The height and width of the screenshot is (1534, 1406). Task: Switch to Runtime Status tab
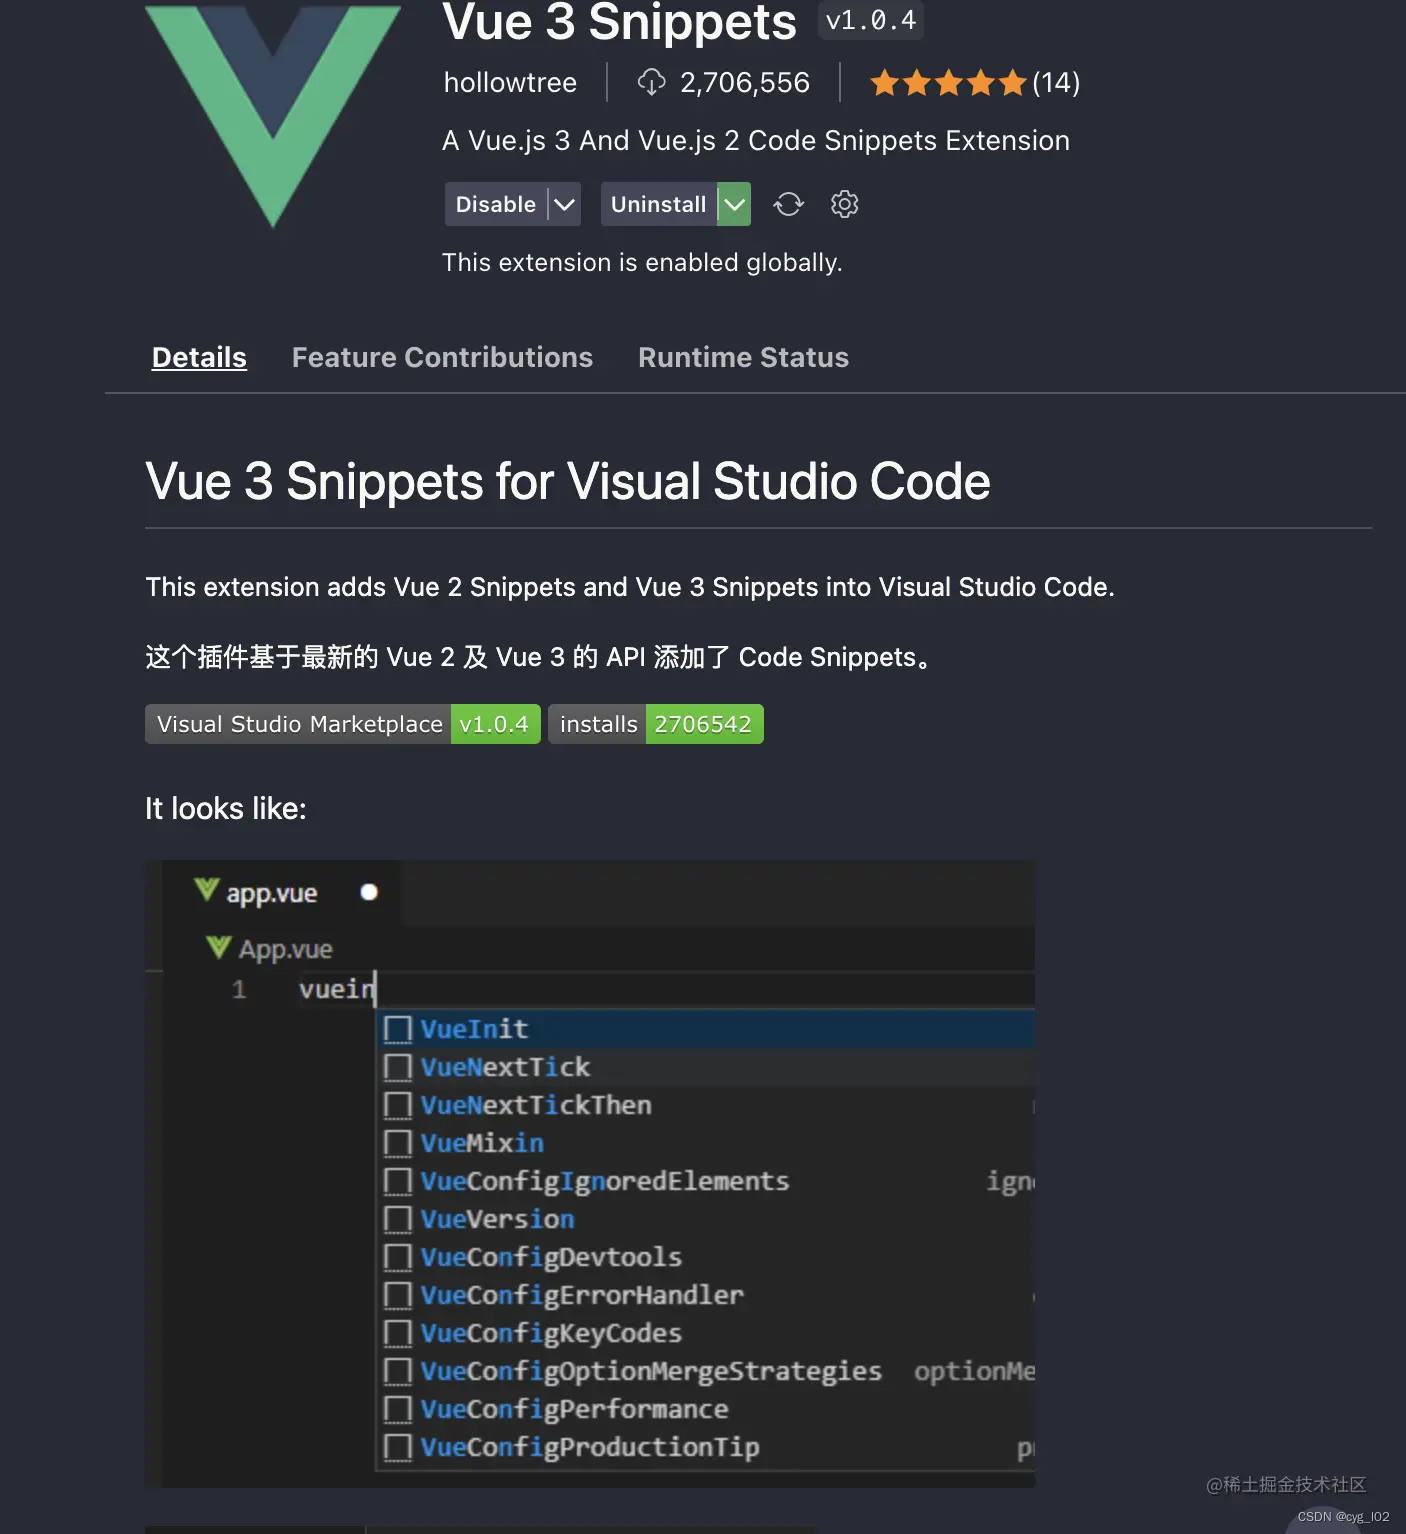[743, 357]
